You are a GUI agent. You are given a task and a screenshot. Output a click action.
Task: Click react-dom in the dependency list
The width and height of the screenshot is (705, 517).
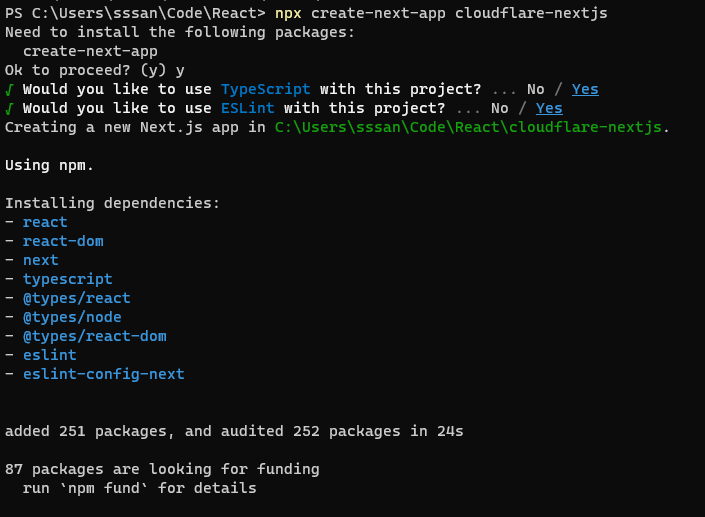pyautogui.click(x=63, y=241)
